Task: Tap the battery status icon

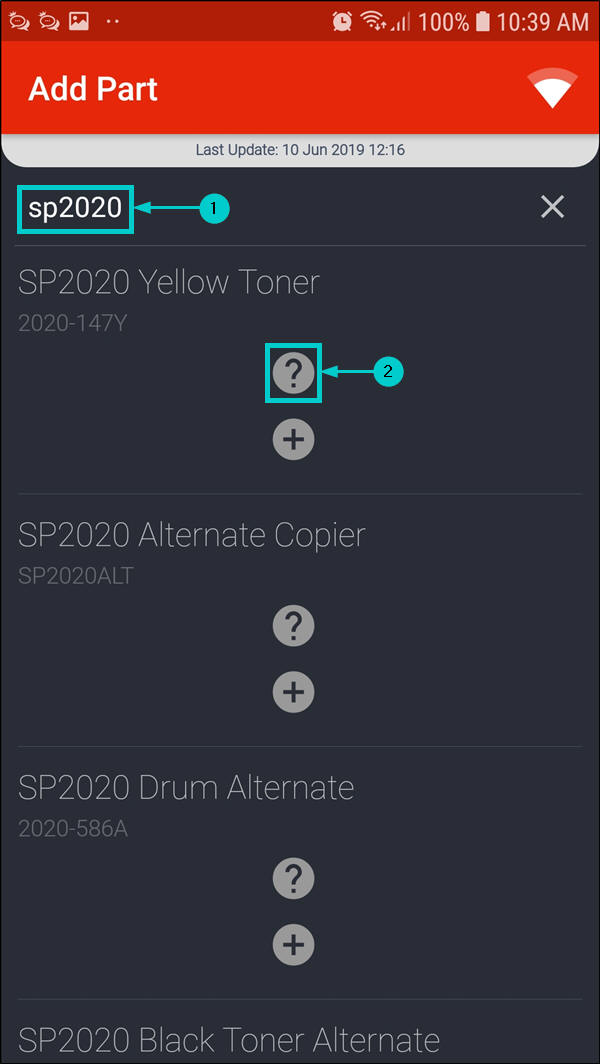Action: 483,21
